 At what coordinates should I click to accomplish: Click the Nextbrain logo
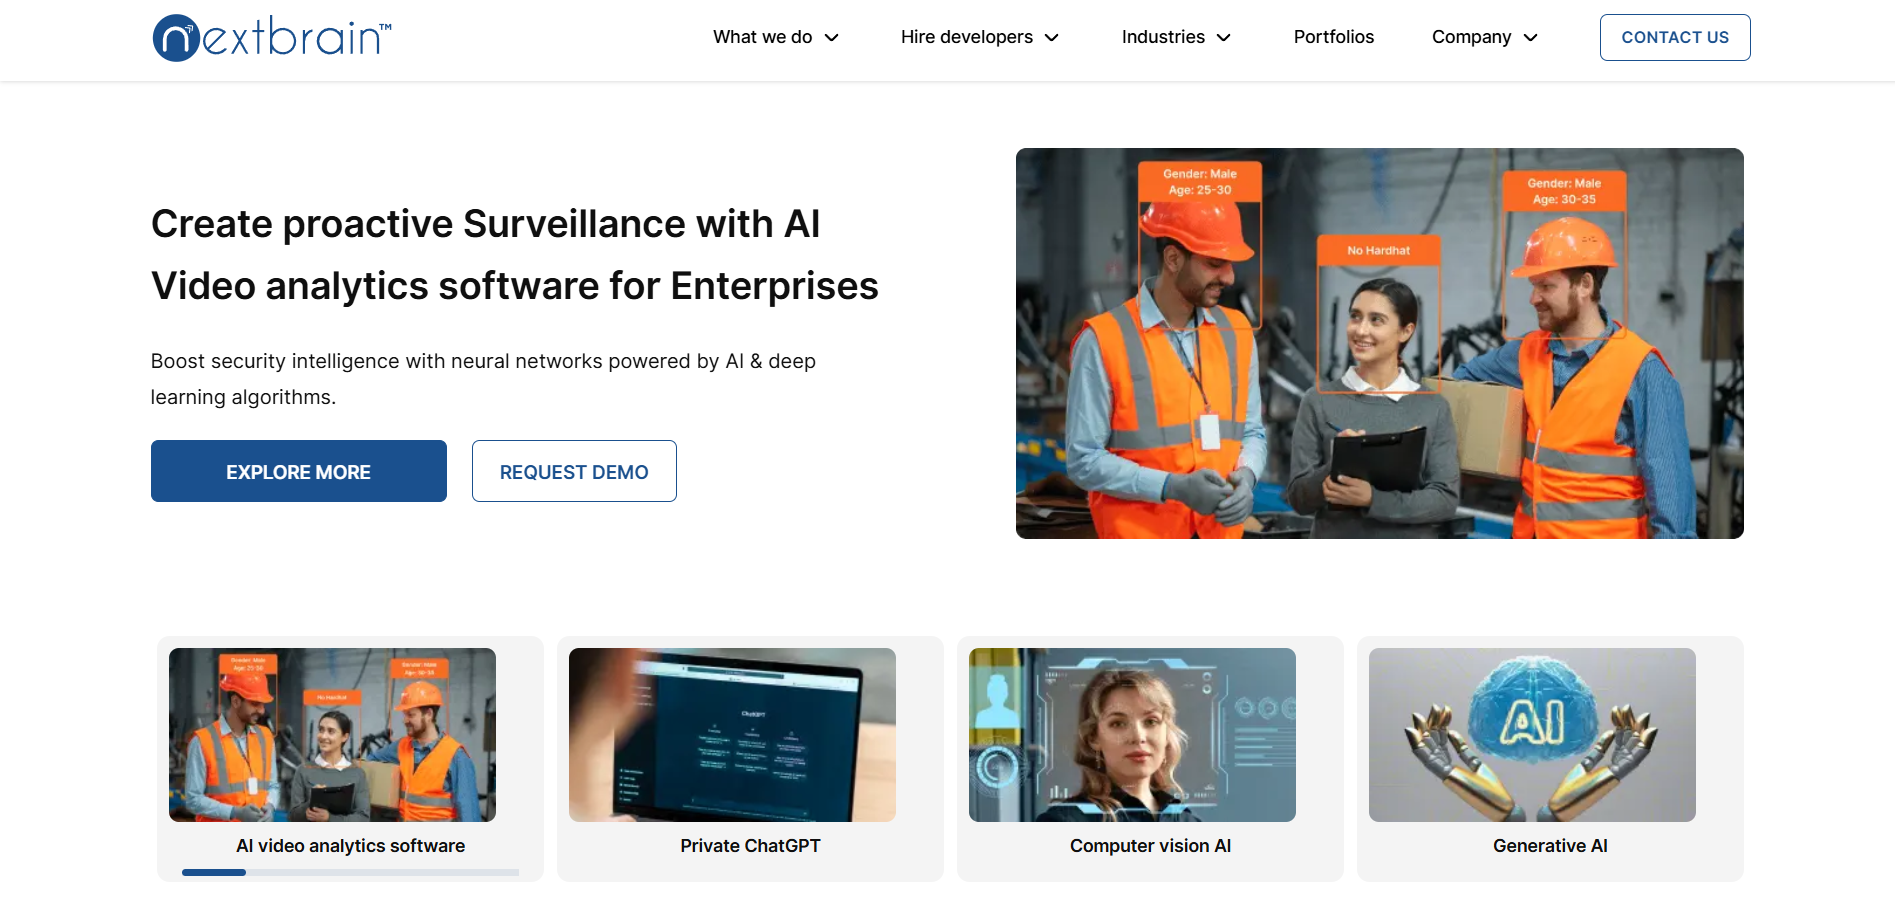tap(272, 38)
